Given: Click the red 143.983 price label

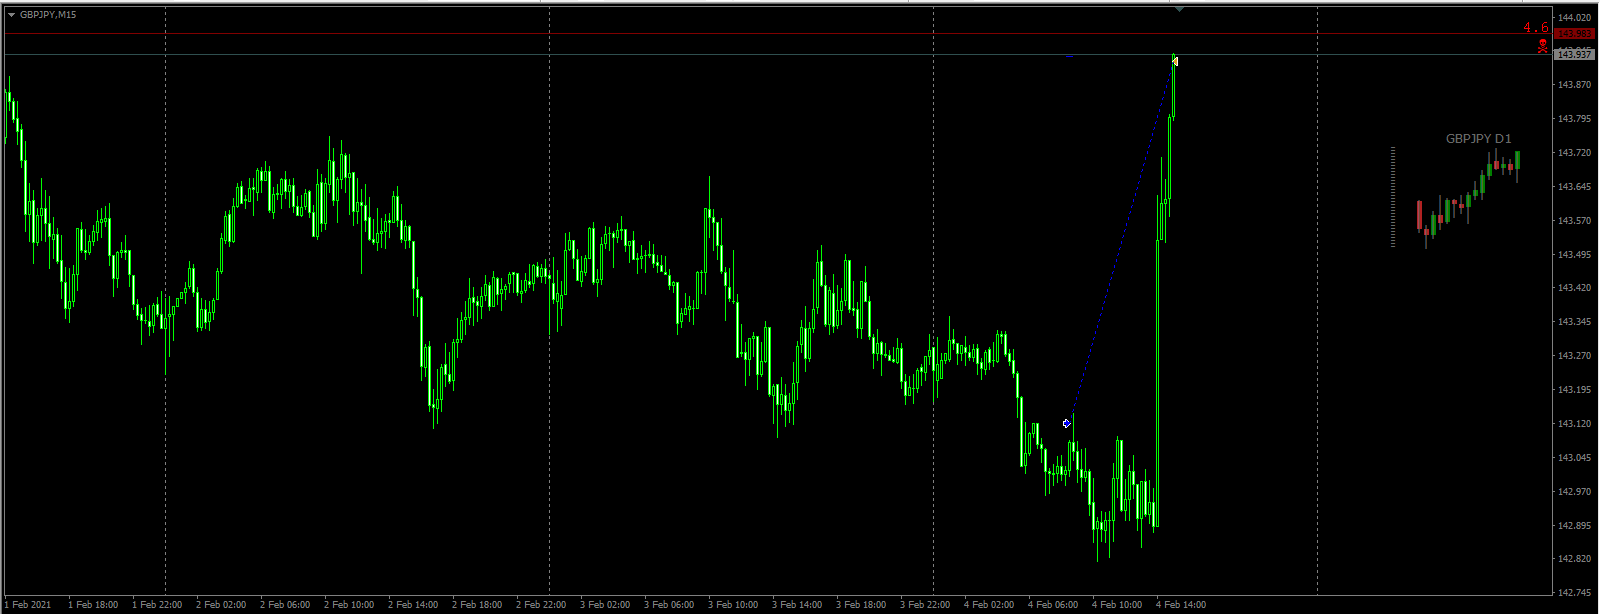Looking at the screenshot, I should pyautogui.click(x=1575, y=34).
